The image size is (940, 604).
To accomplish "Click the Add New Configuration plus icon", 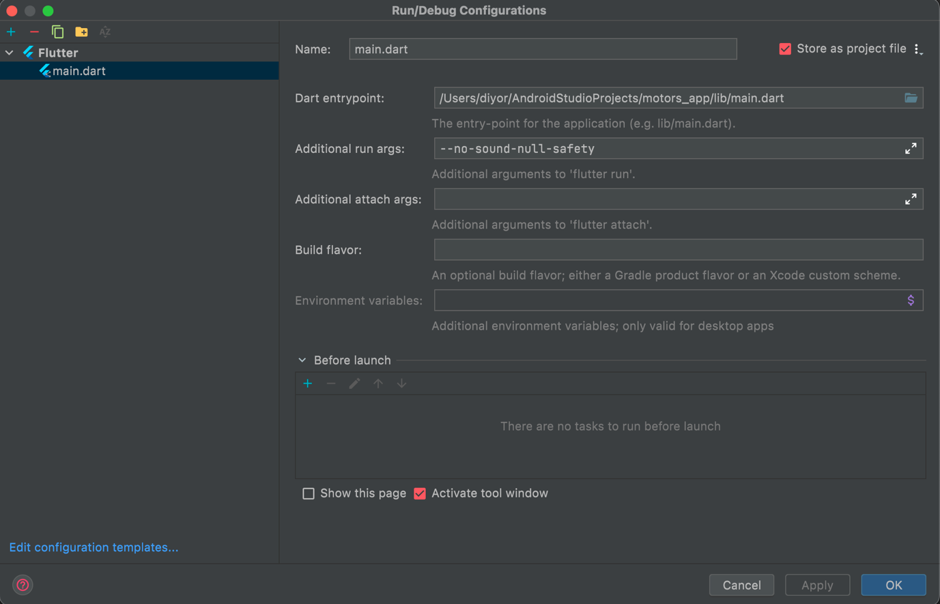I will [11, 32].
